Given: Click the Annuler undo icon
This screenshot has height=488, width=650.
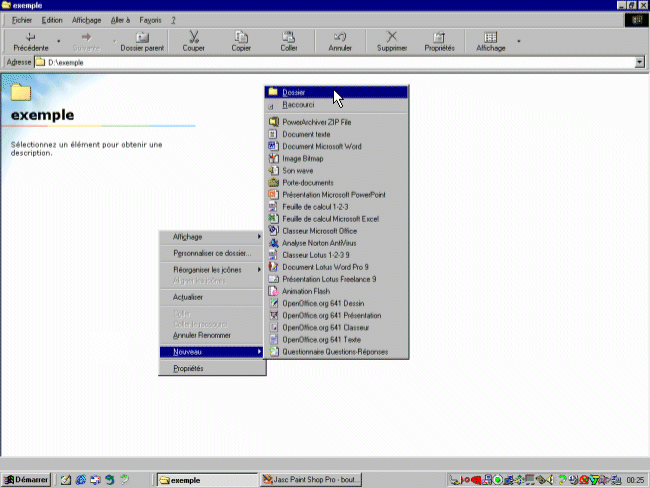Looking at the screenshot, I should [x=340, y=37].
